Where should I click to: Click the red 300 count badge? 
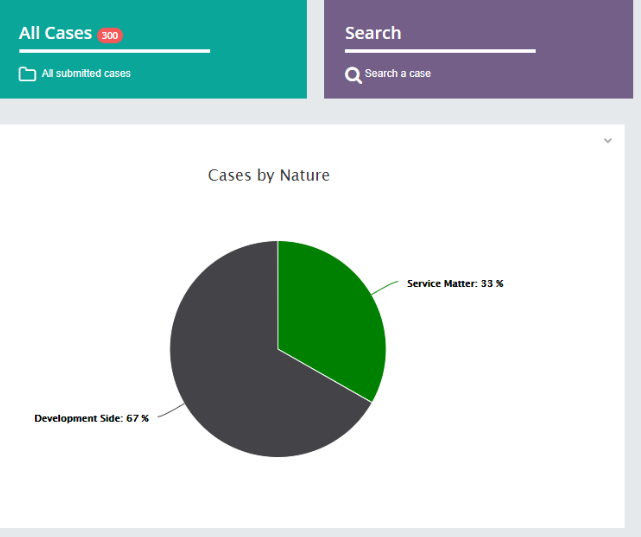pos(110,36)
